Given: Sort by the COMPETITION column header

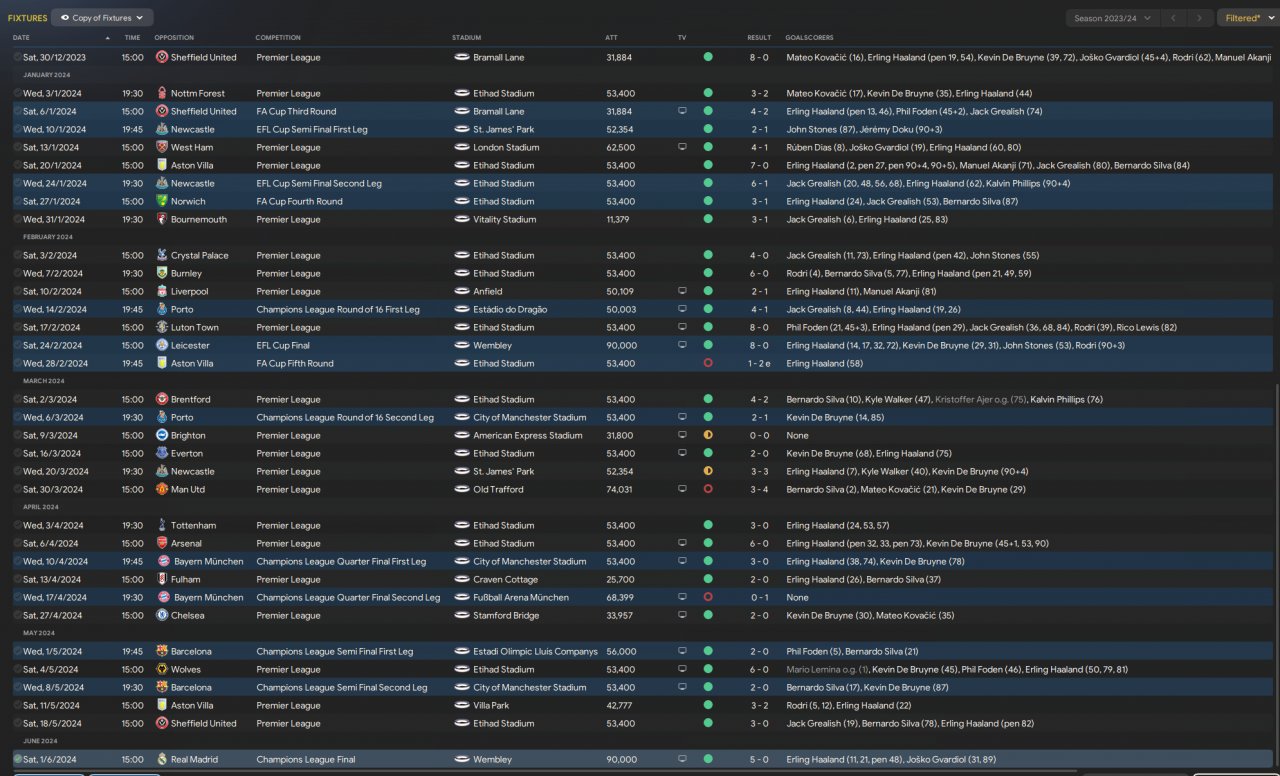Looking at the screenshot, I should (278, 38).
